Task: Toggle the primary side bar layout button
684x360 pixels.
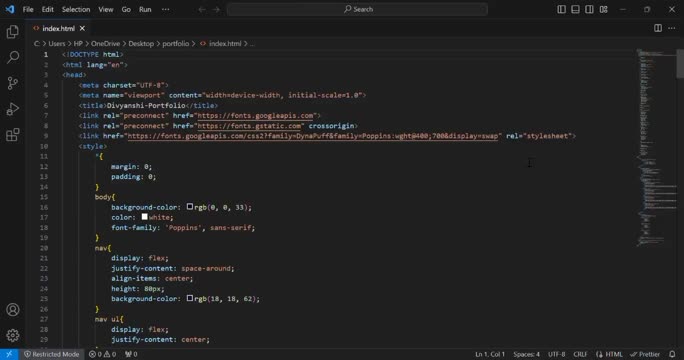Action: 561,9
